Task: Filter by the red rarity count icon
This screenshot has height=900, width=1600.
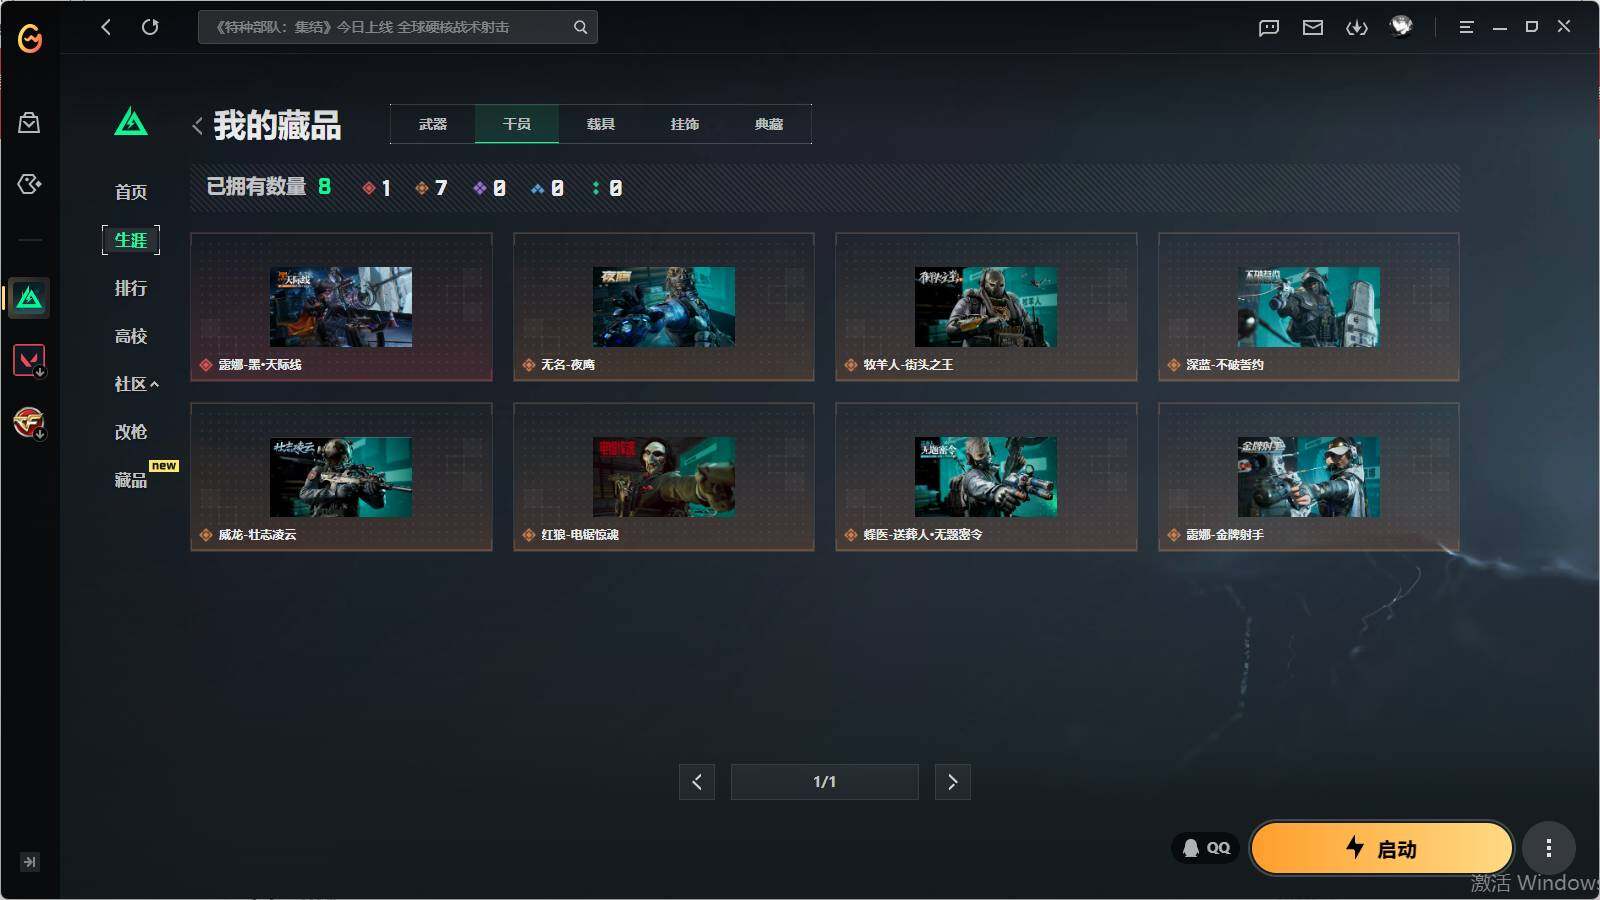Action: 369,188
